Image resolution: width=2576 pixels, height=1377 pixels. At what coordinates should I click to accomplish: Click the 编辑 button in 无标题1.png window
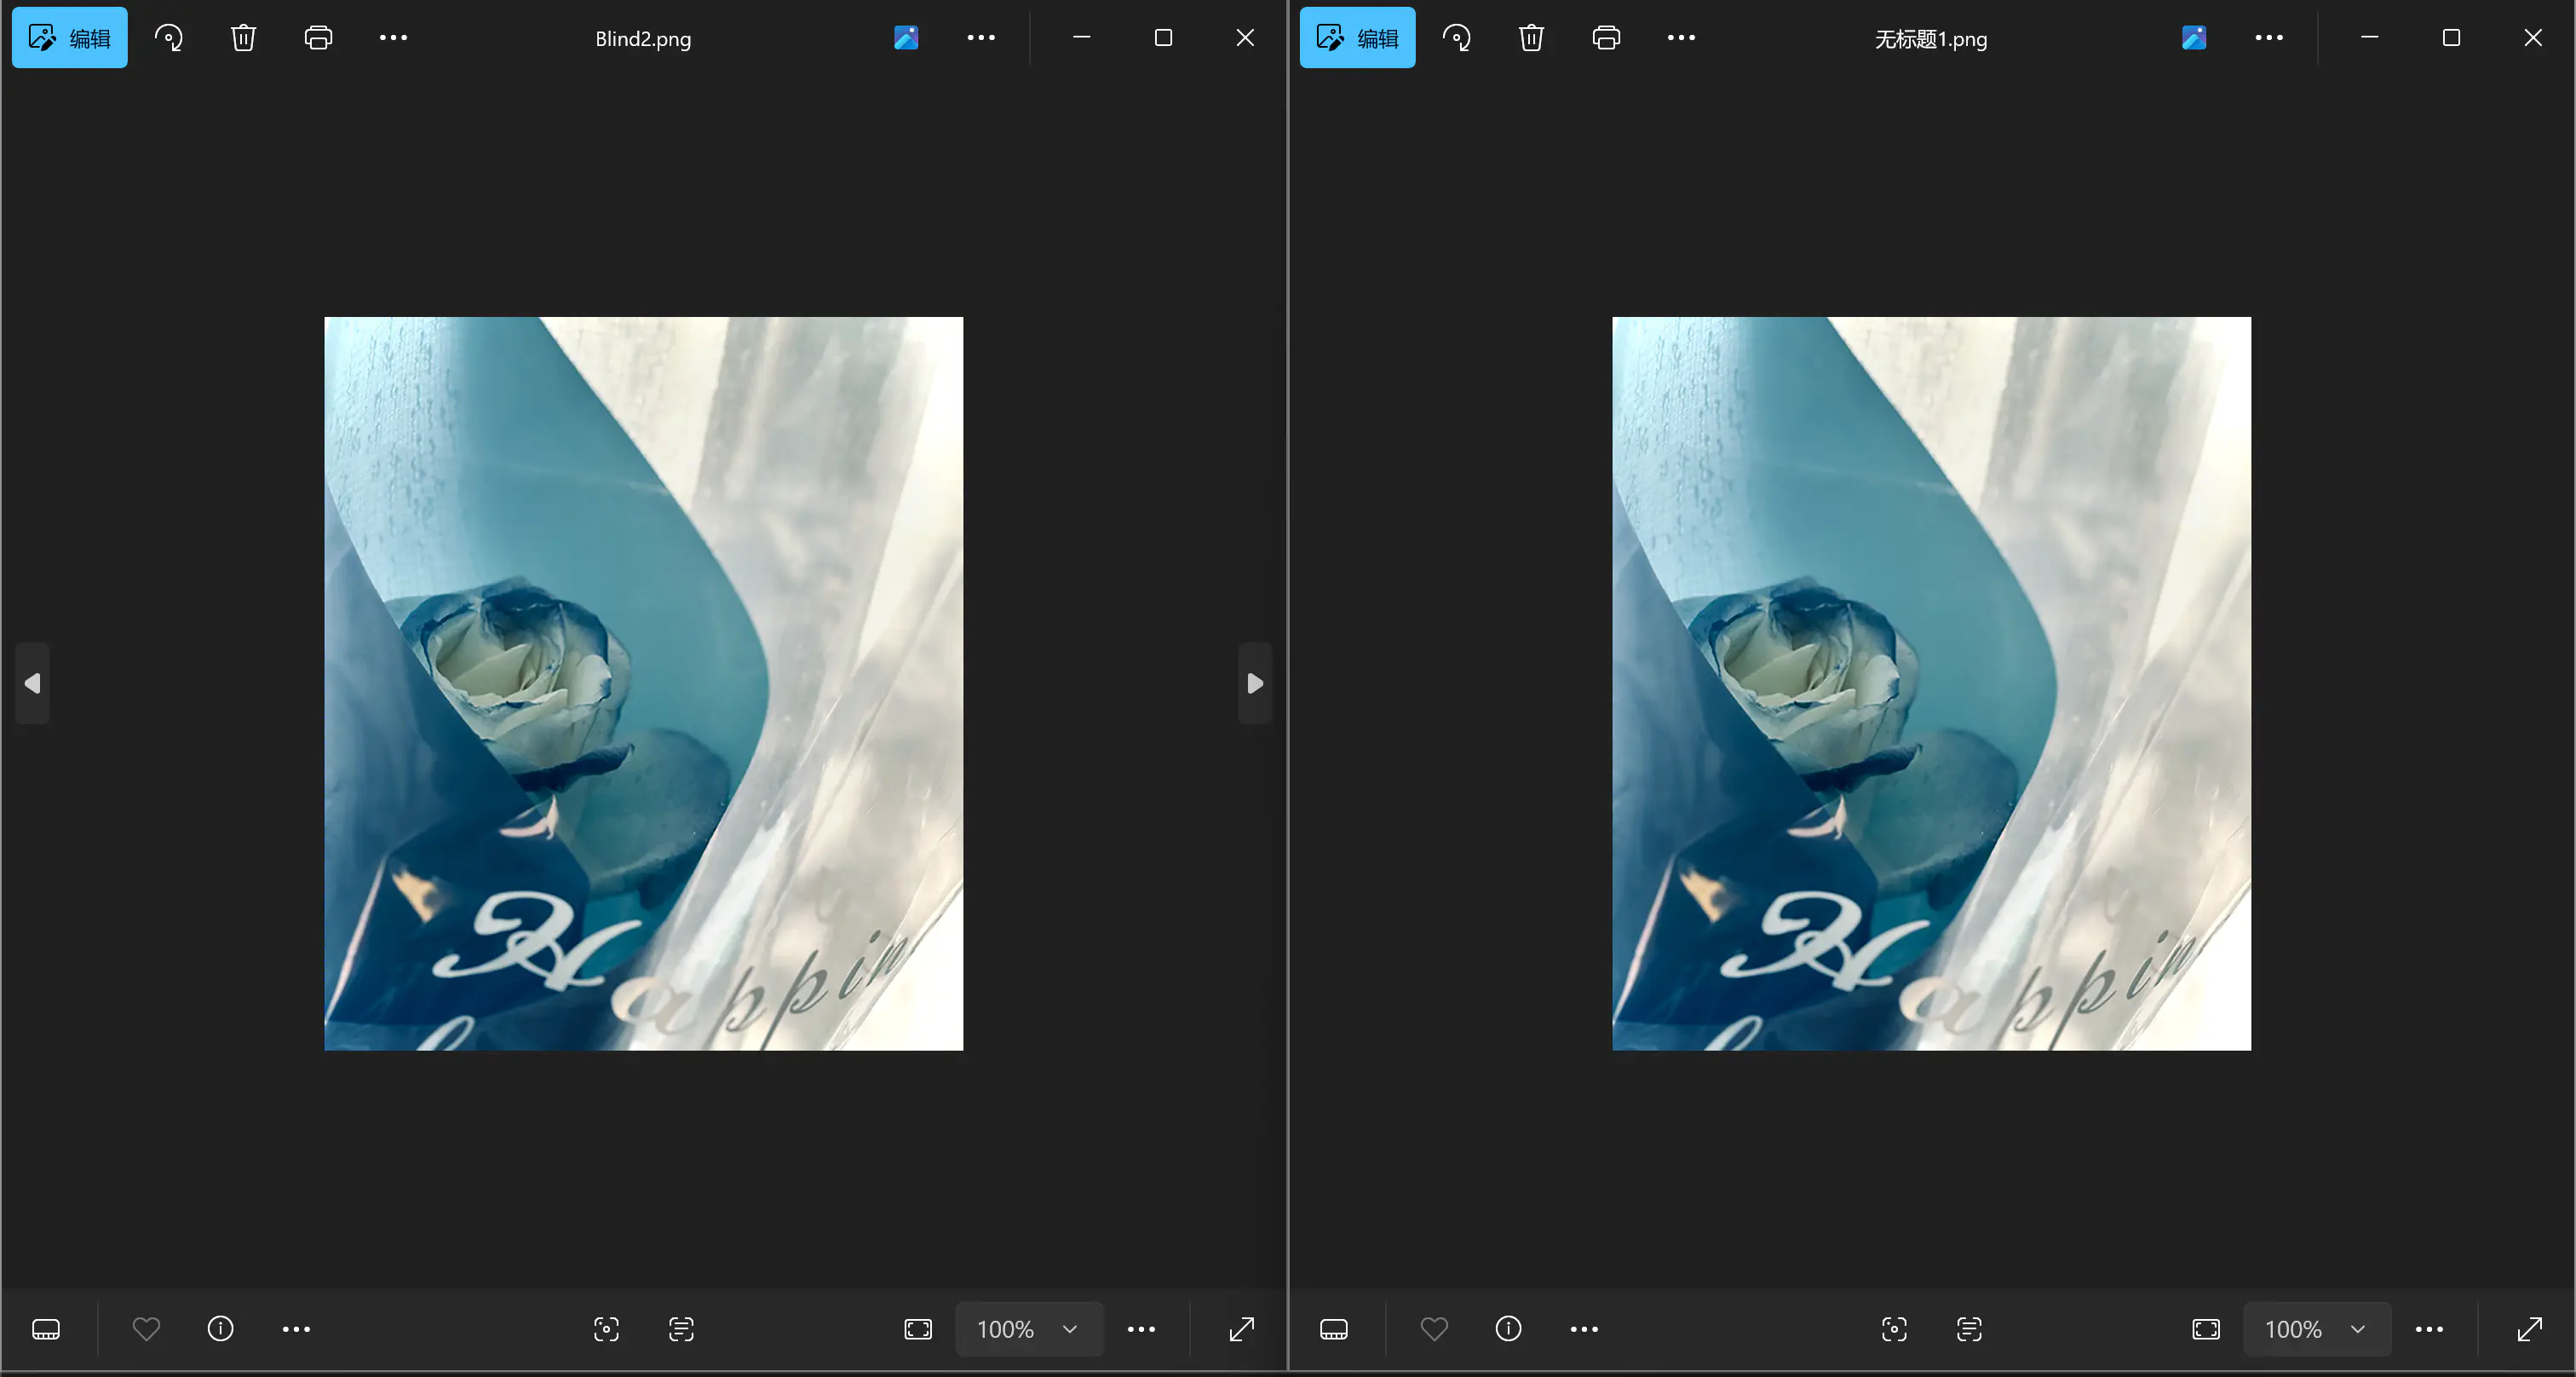point(1357,38)
